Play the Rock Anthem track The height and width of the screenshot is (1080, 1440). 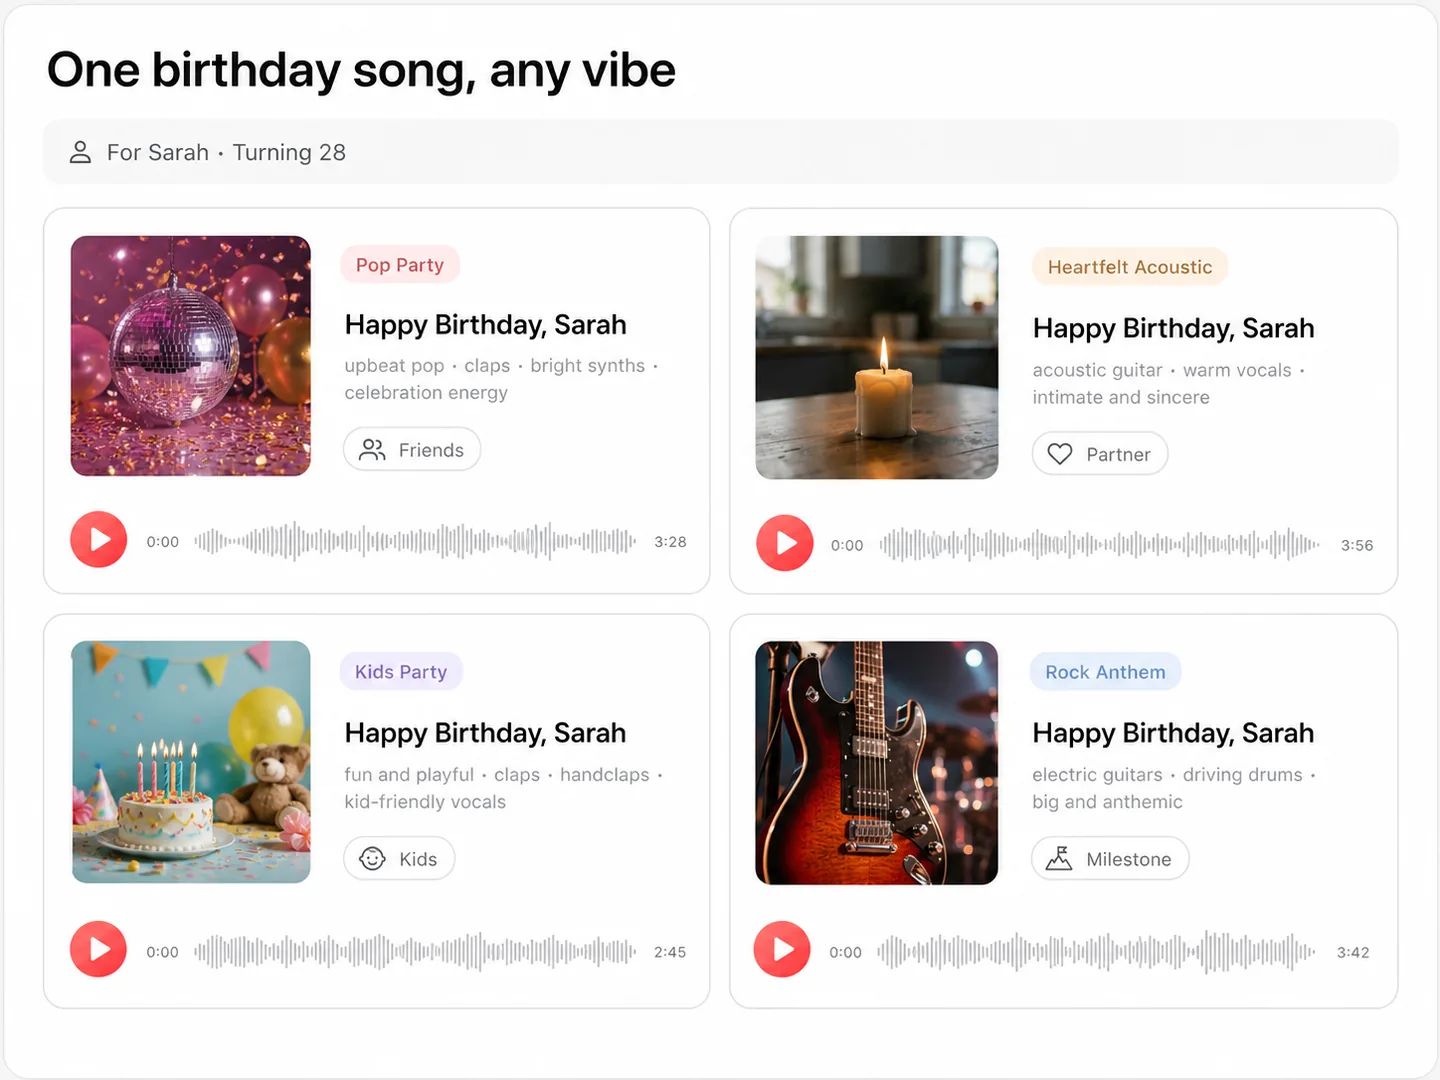coord(782,949)
